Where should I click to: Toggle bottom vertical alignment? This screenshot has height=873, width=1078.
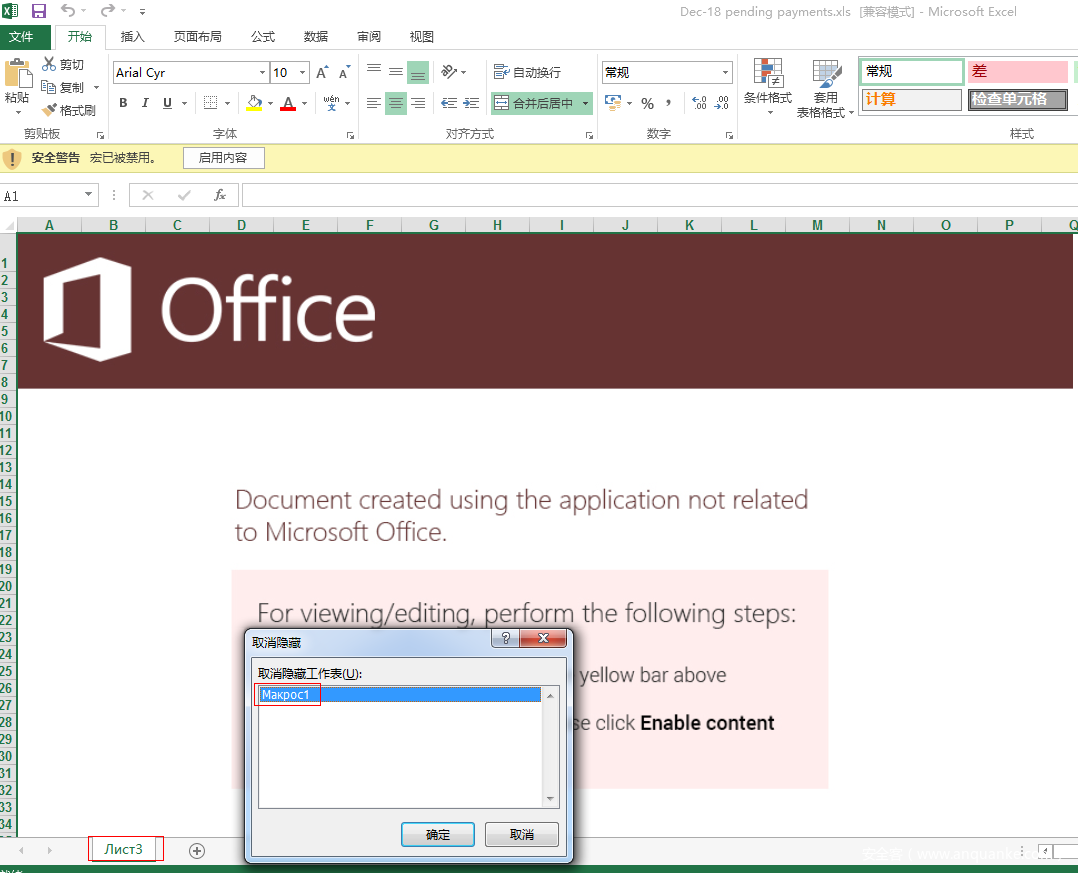click(418, 72)
